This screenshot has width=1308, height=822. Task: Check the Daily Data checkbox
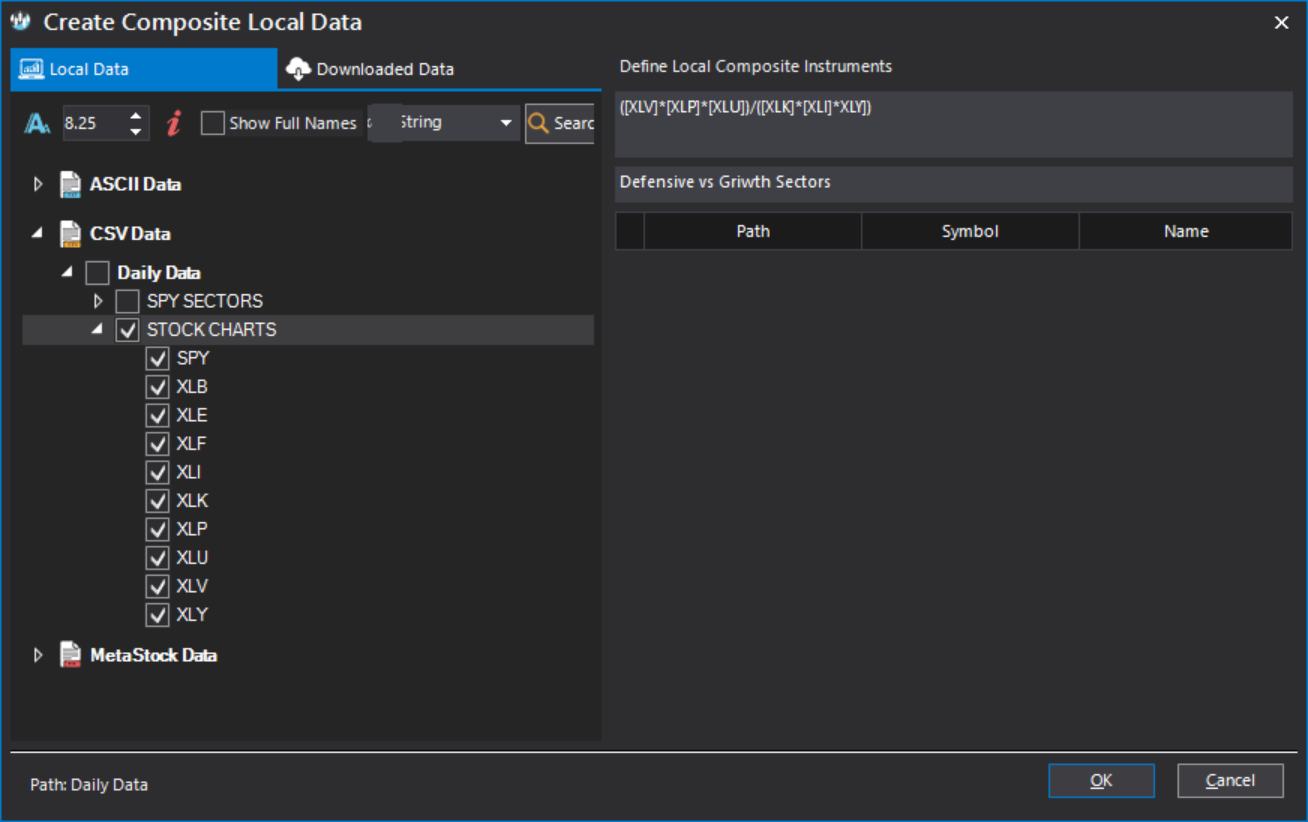tap(97, 273)
